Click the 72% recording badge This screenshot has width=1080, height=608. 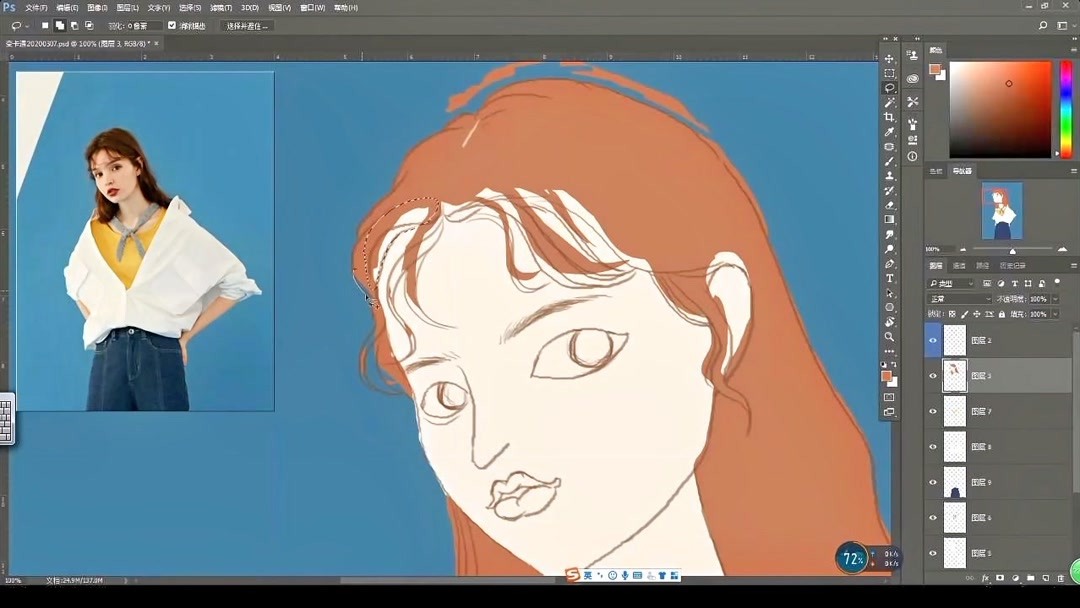click(853, 558)
